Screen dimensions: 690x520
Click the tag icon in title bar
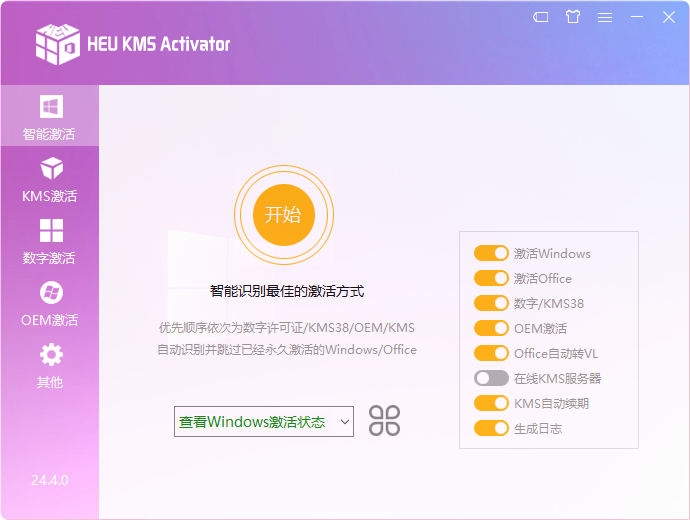540,17
